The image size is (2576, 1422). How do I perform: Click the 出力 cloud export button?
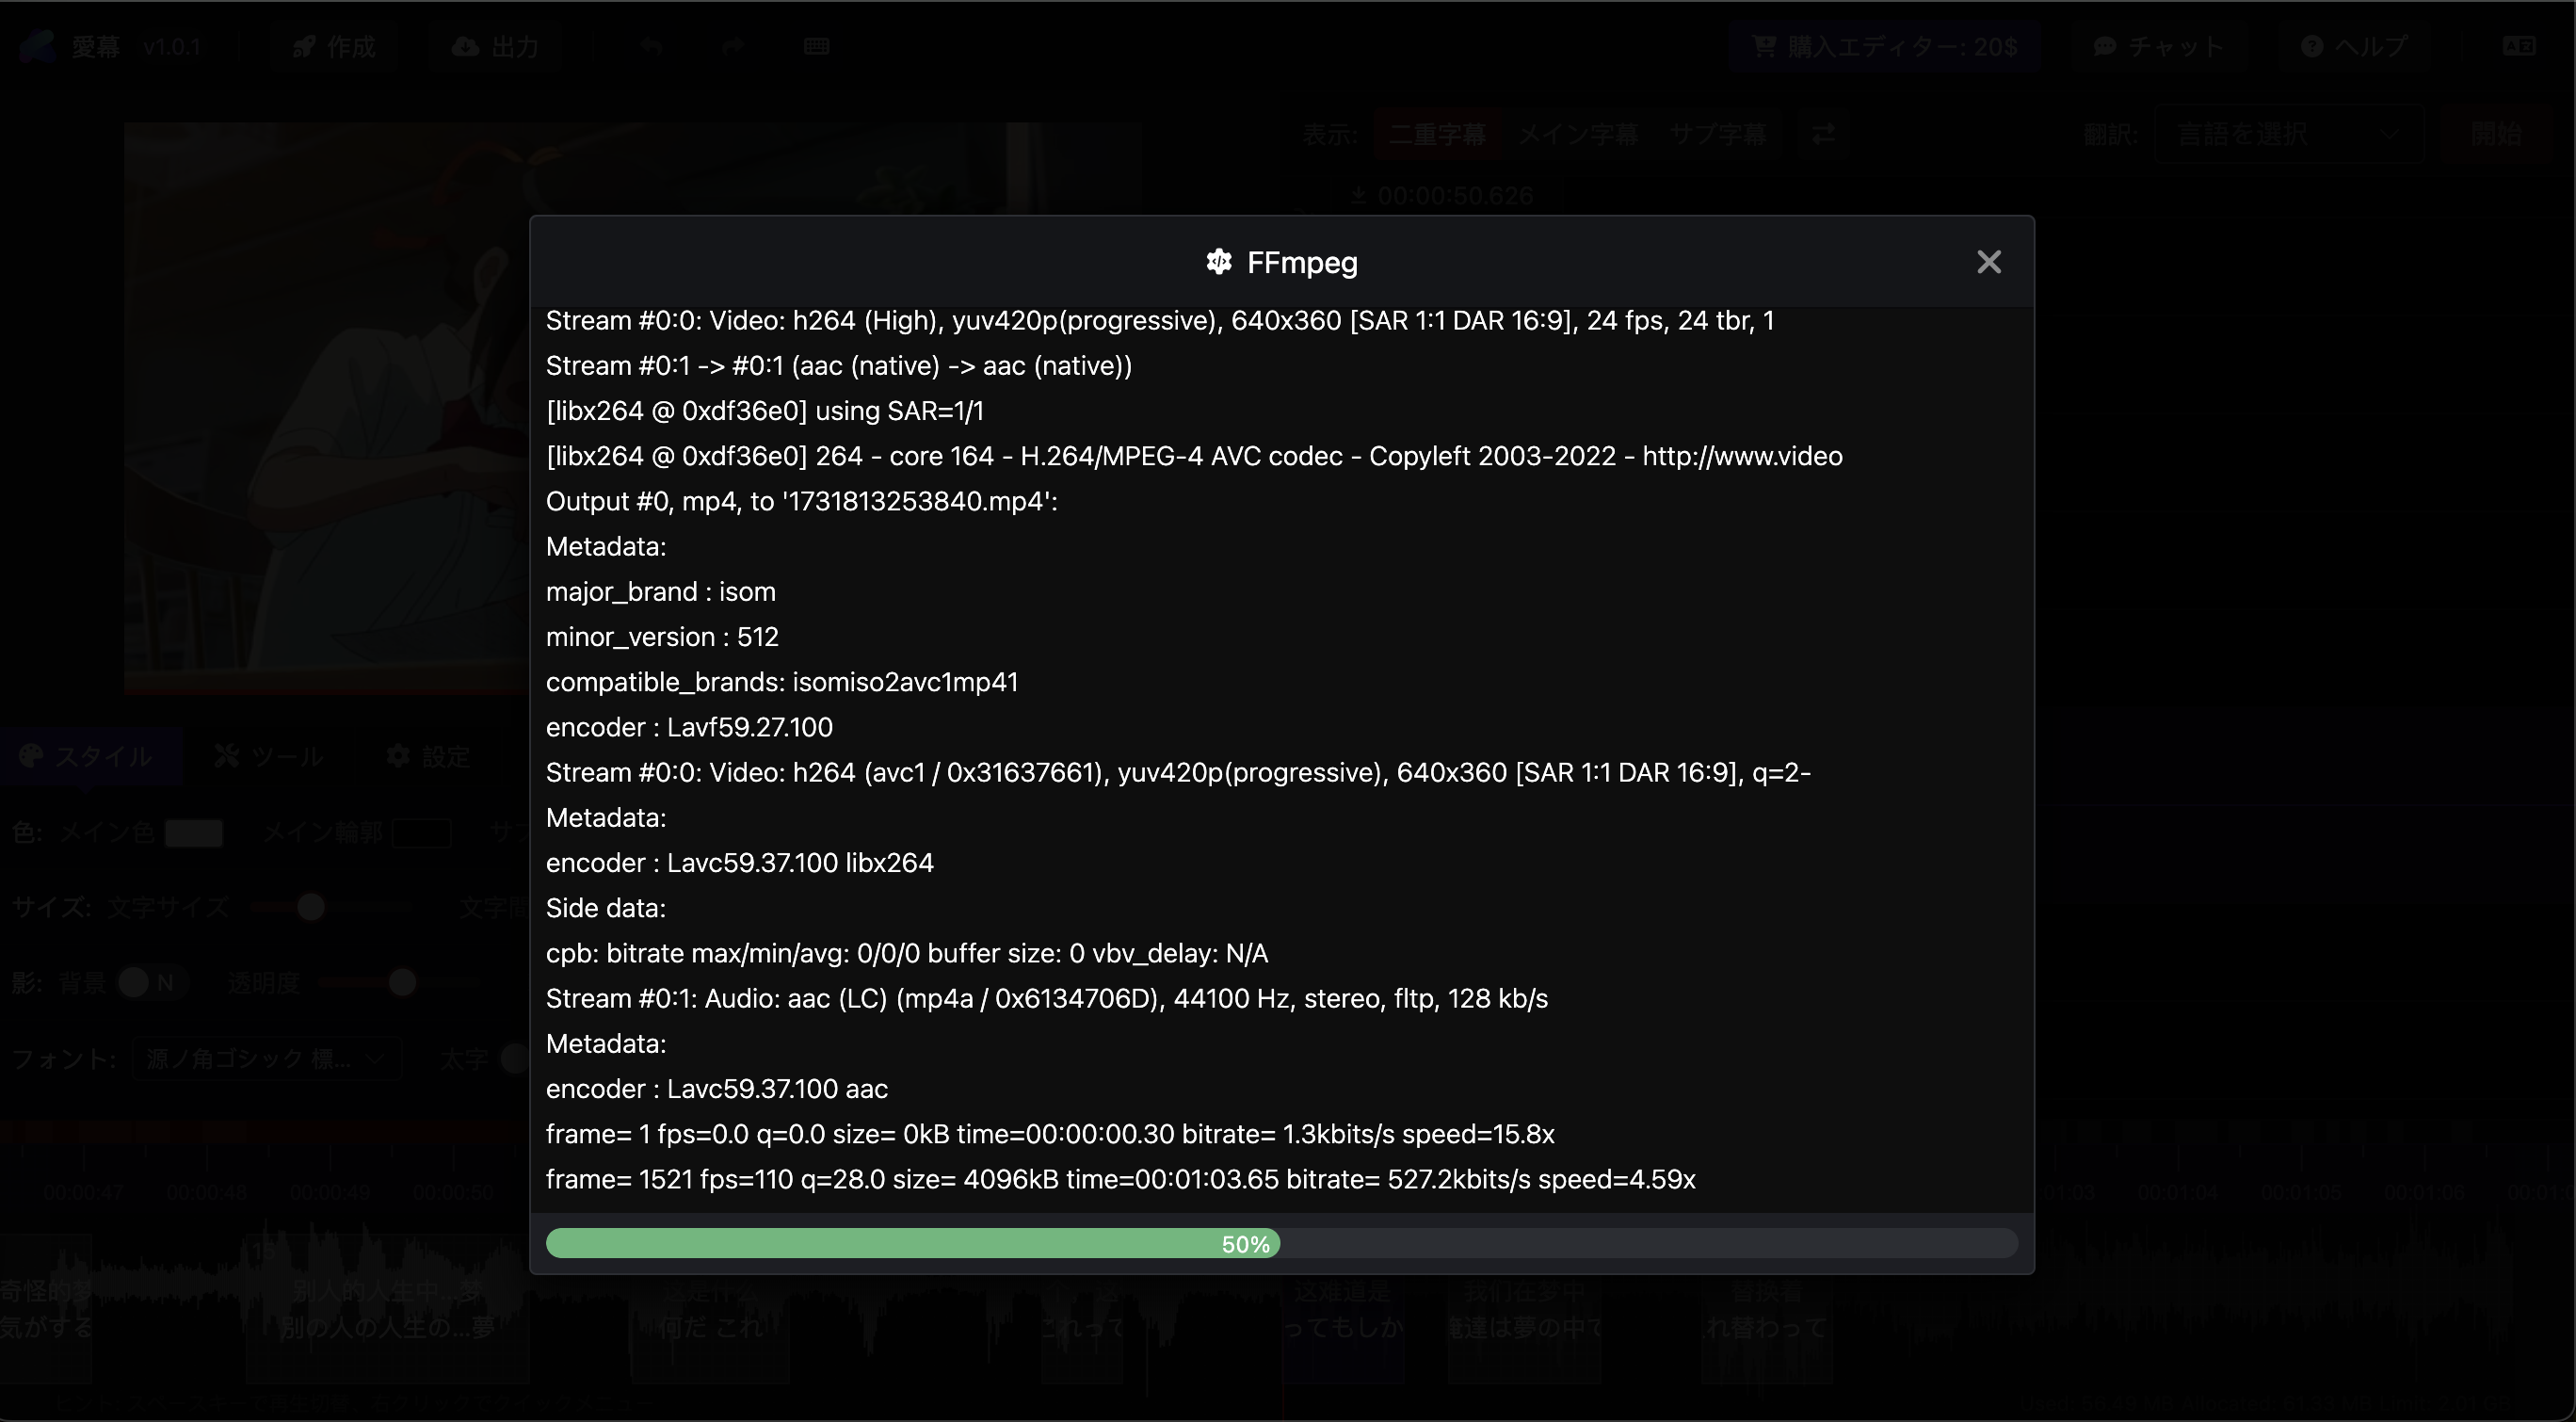pyautogui.click(x=496, y=46)
